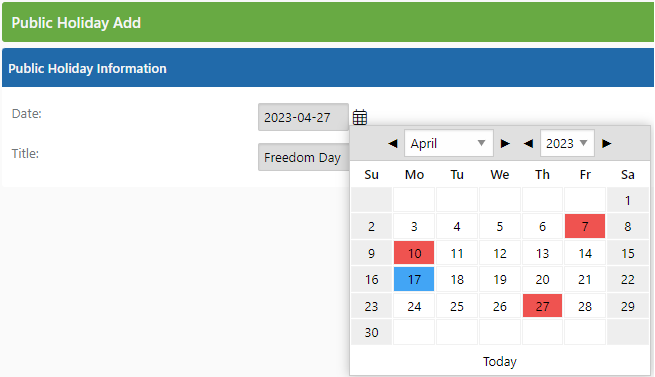Viewport: 655px width, 377px height.
Task: Choose day 29 in calendar
Action: 627,306
